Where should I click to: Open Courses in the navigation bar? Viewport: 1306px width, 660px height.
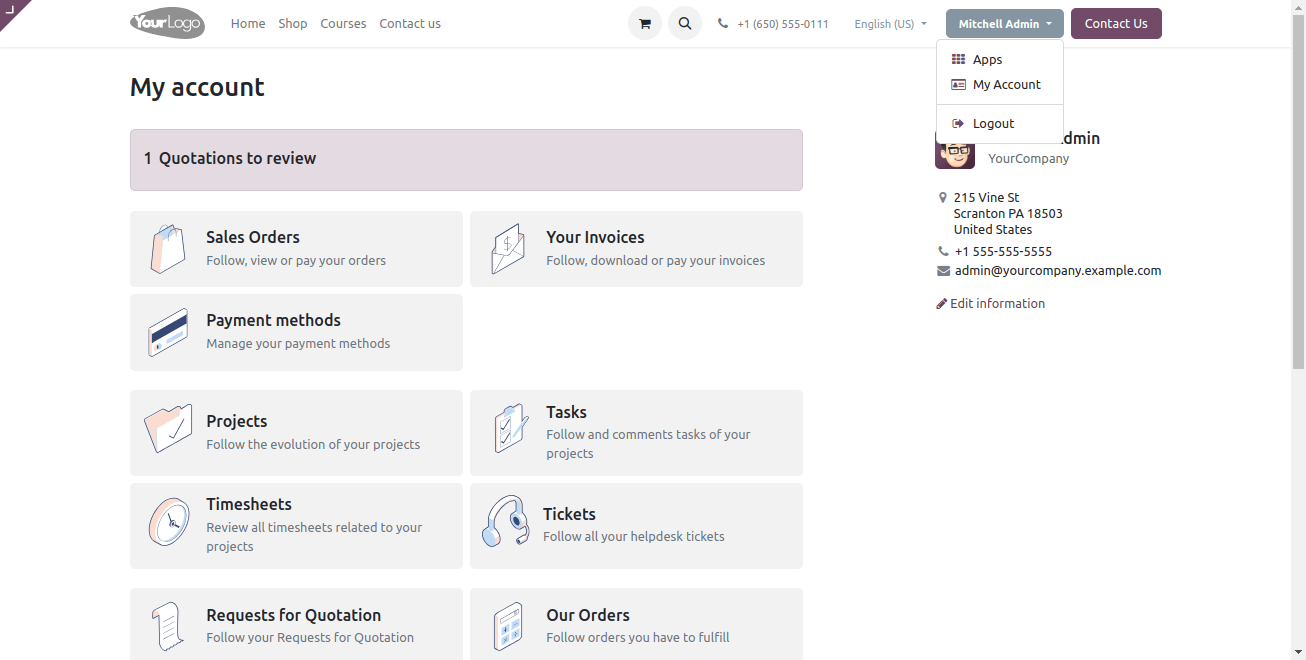pos(343,24)
